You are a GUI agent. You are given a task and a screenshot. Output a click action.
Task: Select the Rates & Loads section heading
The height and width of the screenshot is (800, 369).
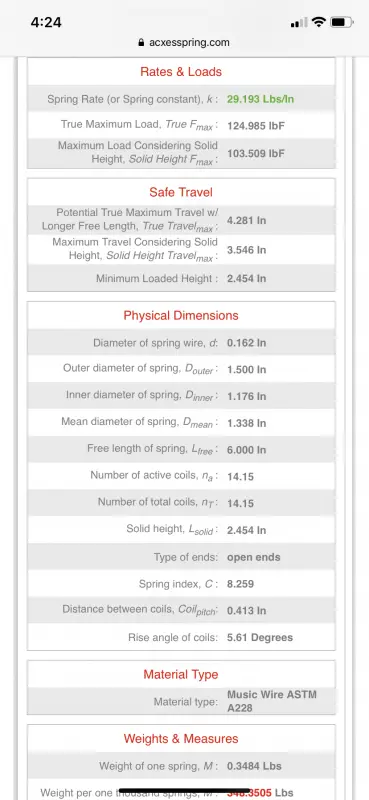181,72
